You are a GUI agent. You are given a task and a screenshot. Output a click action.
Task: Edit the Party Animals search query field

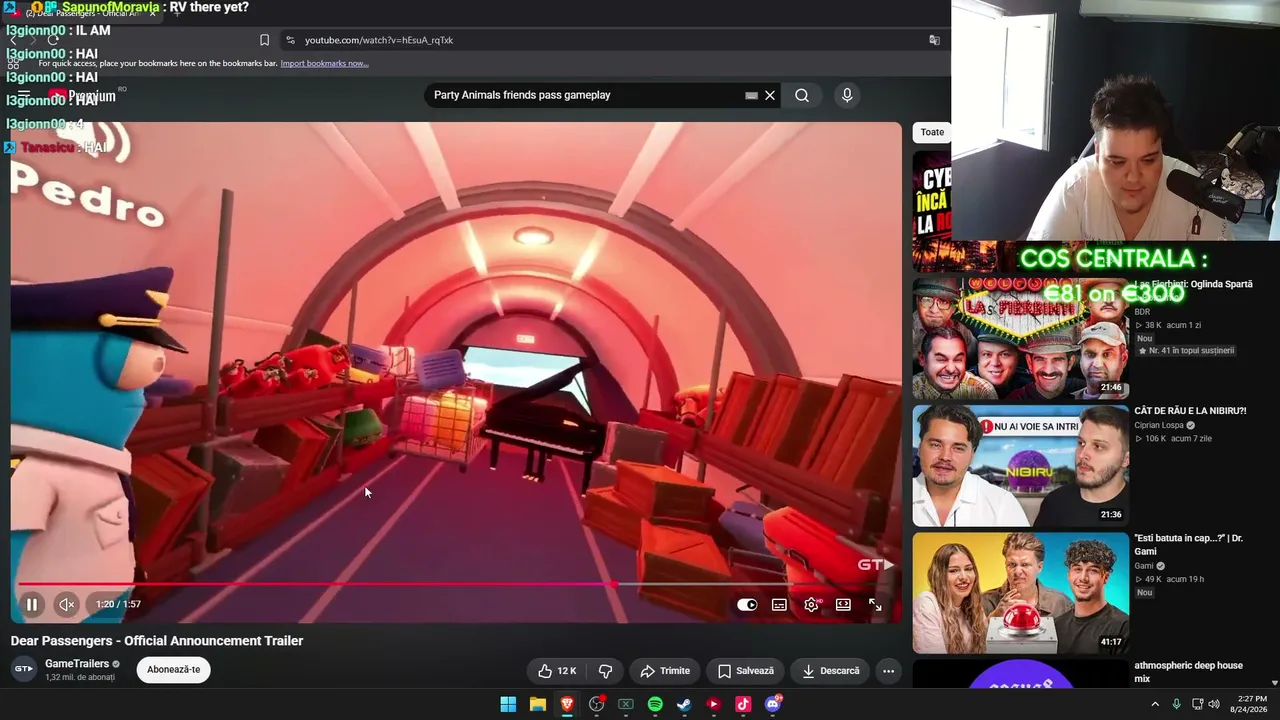pyautogui.click(x=585, y=95)
